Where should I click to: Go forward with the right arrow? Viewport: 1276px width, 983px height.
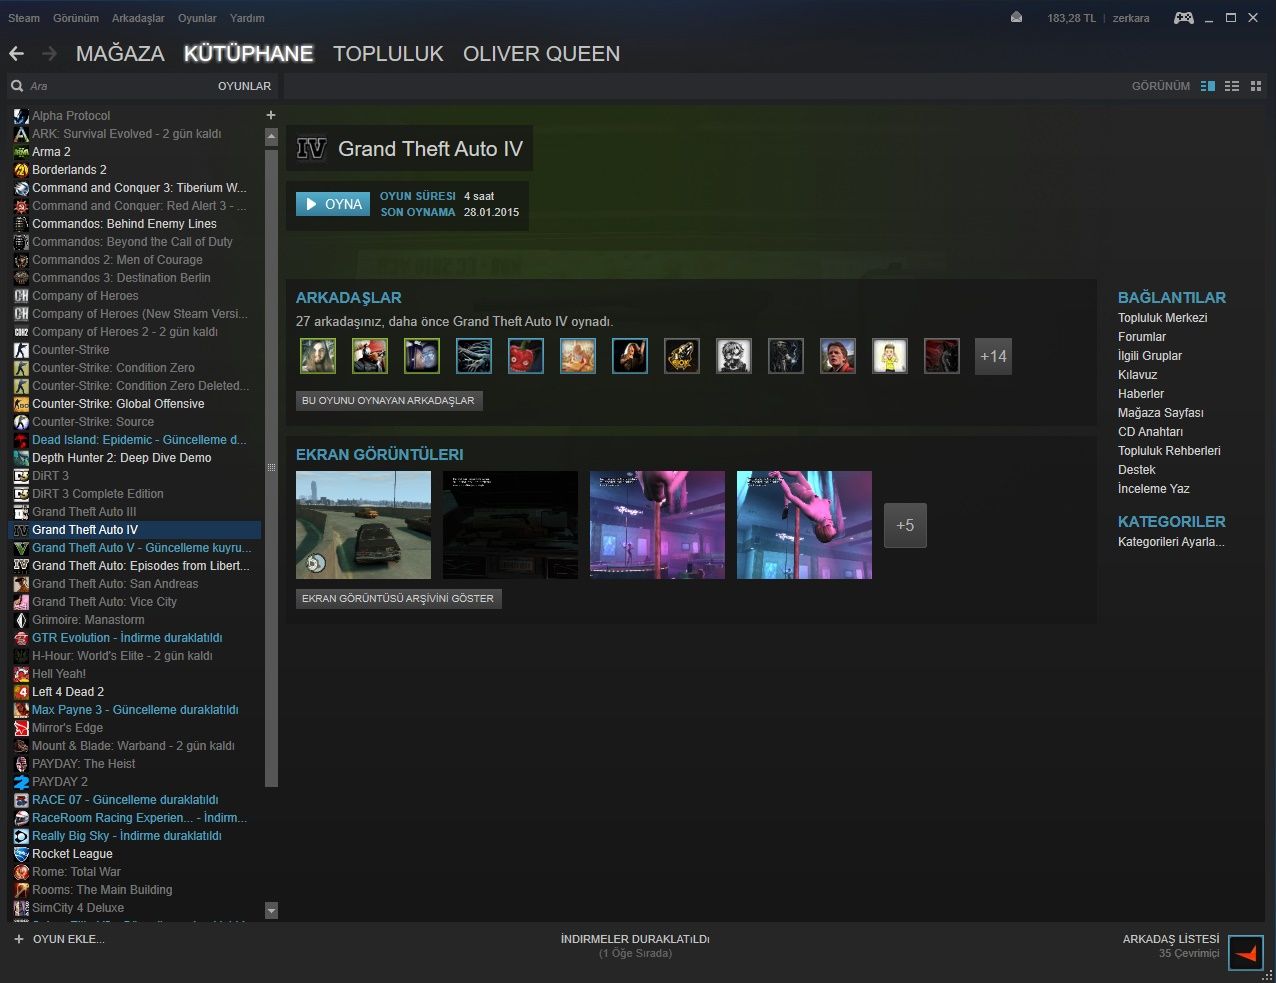pyautogui.click(x=49, y=54)
